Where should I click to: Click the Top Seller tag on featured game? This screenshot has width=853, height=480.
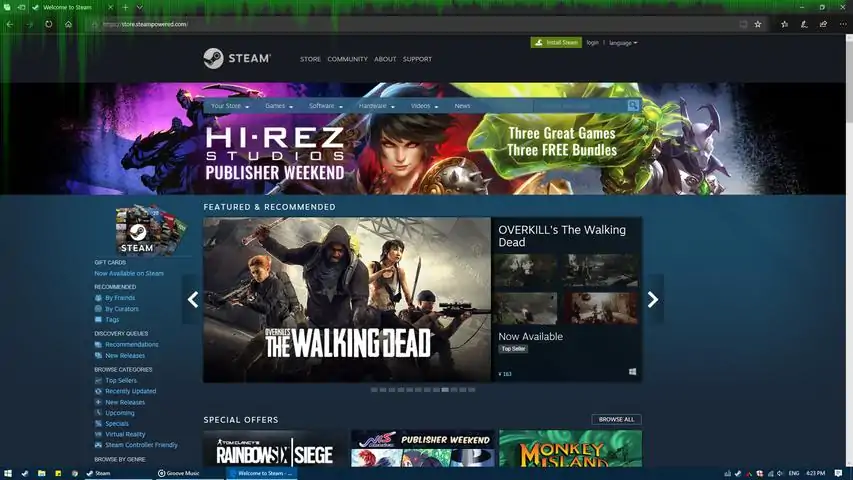tap(514, 349)
